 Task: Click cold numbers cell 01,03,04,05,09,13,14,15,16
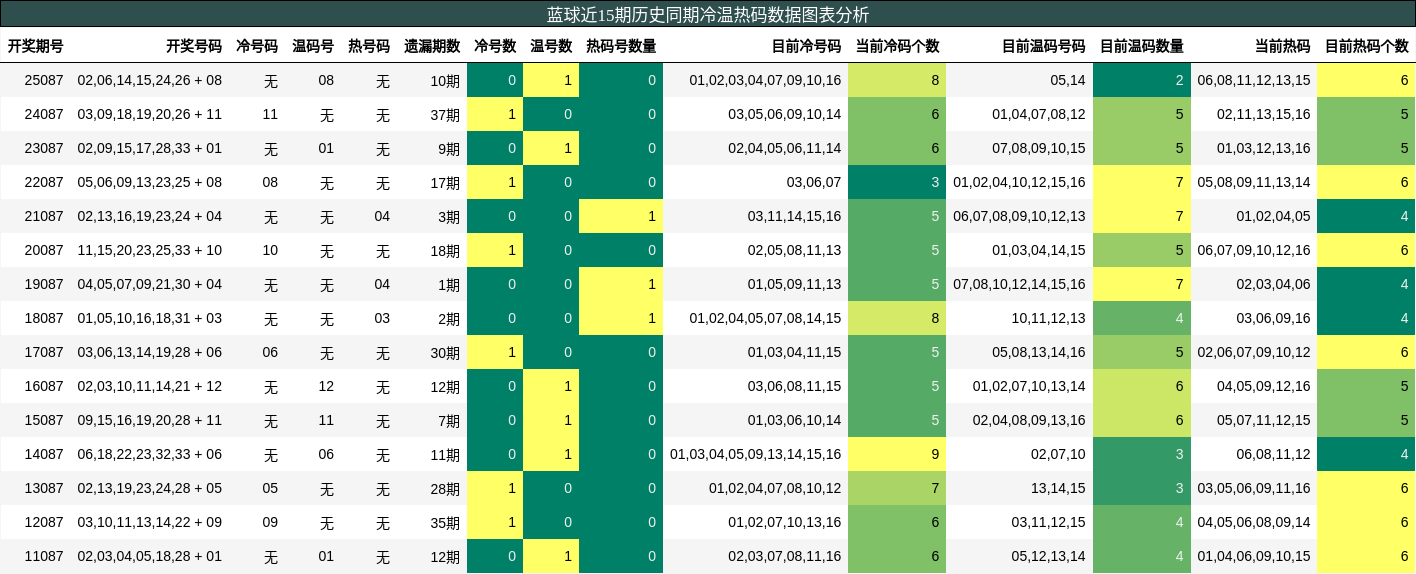(756, 454)
